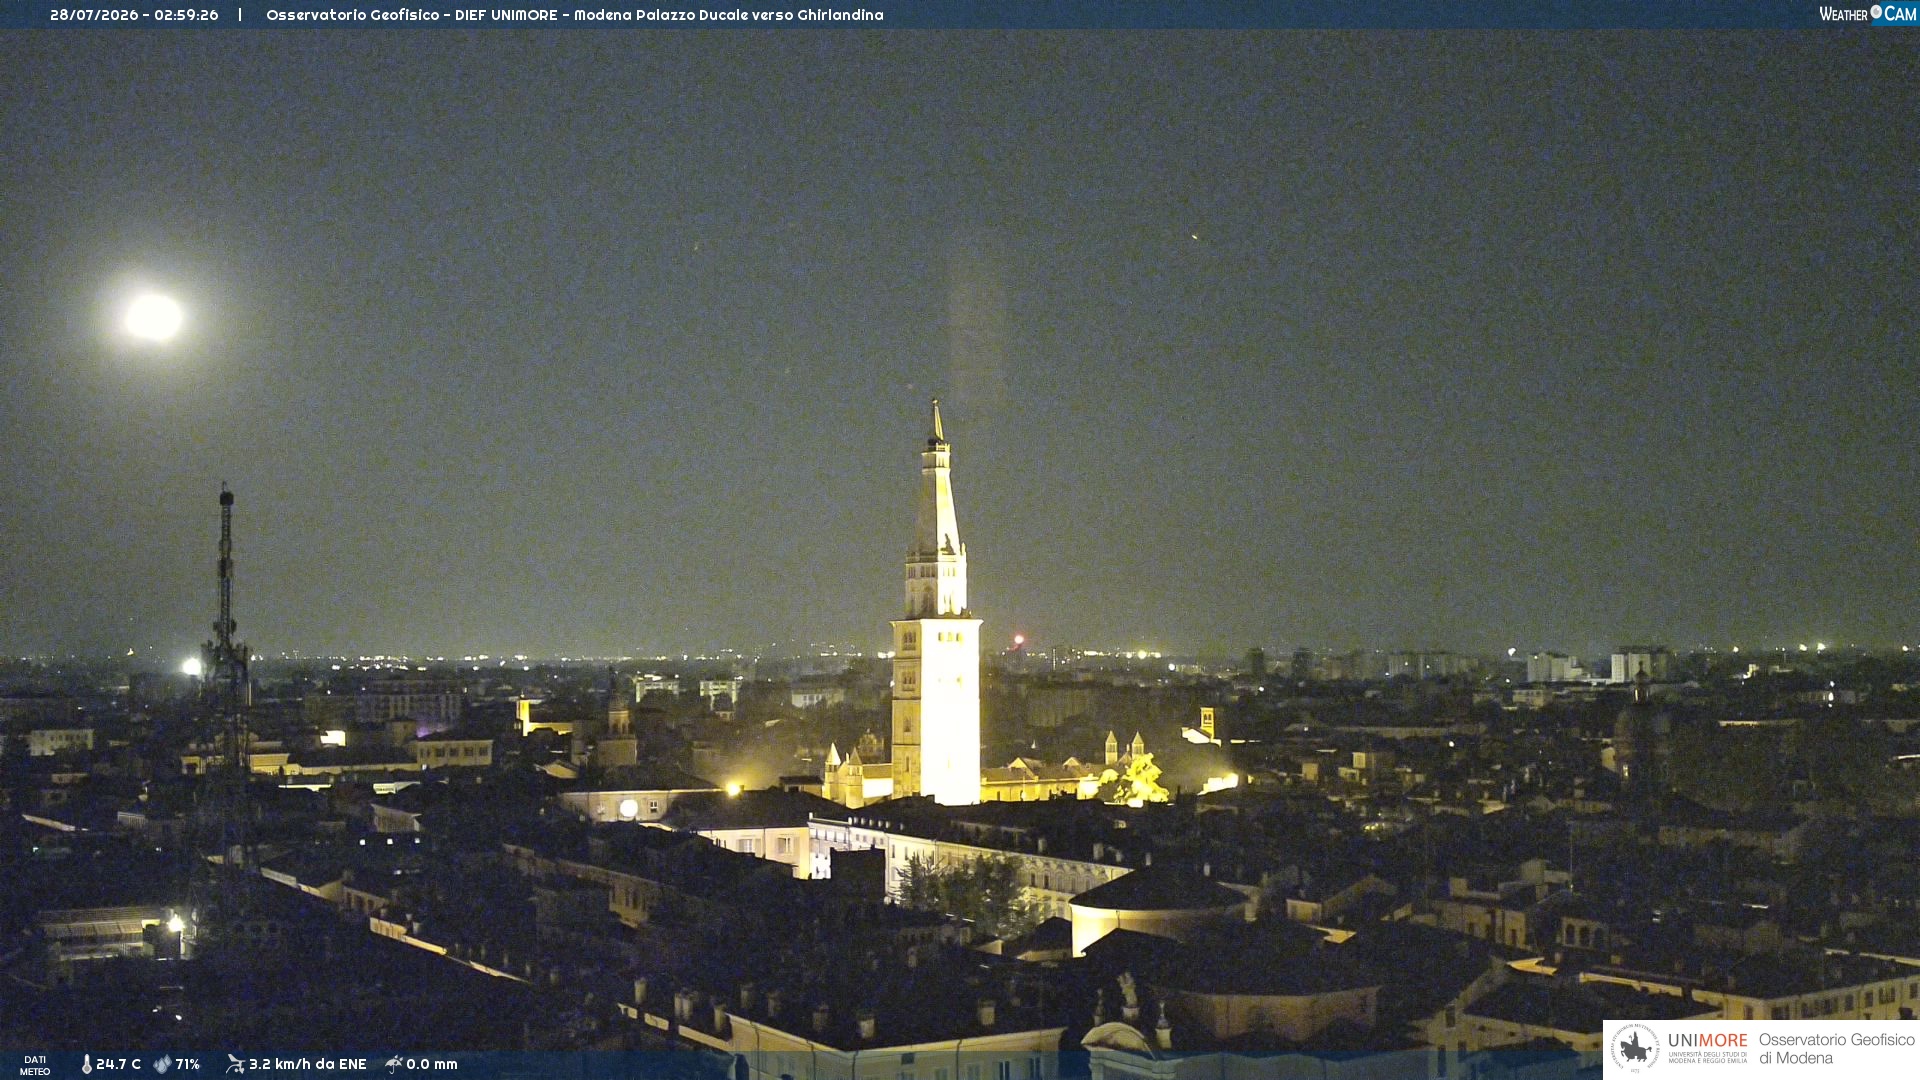Click the 'Osservatorio Geofisico - DIEF UNIMORE' title
This screenshot has height=1080, width=1920.
[x=412, y=15]
